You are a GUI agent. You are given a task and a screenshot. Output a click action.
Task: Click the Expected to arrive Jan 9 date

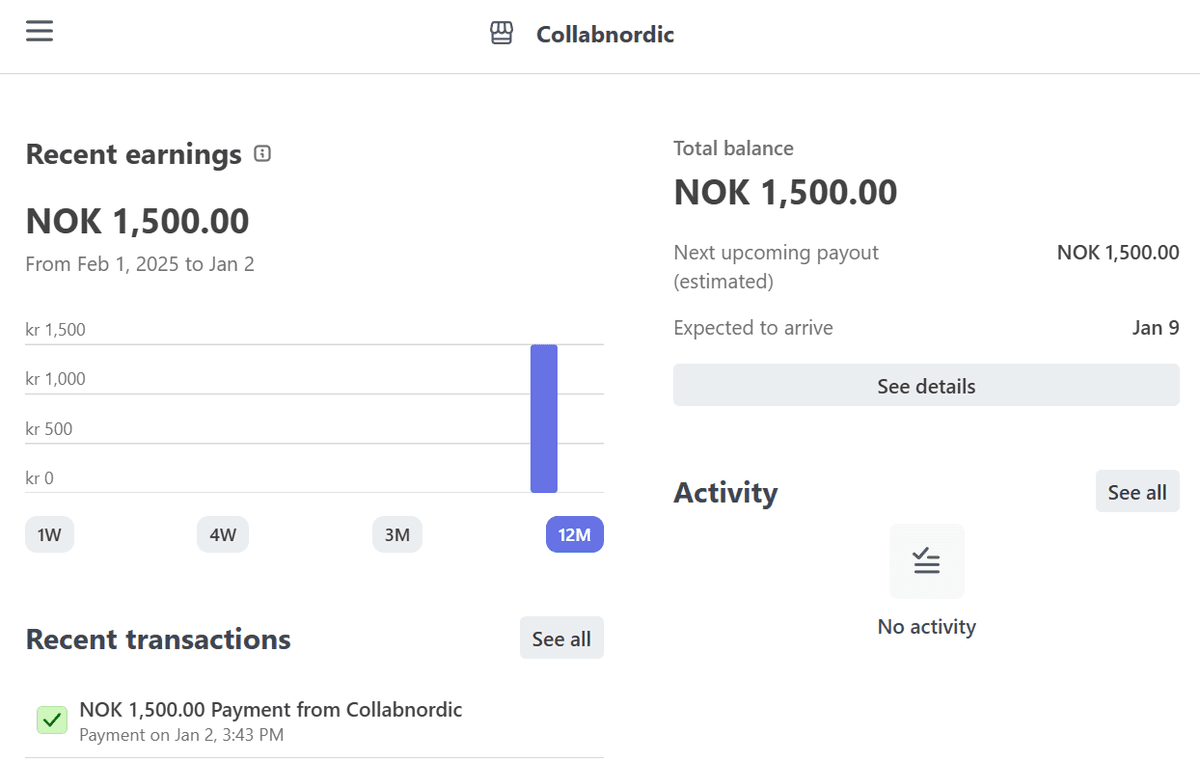[1156, 327]
